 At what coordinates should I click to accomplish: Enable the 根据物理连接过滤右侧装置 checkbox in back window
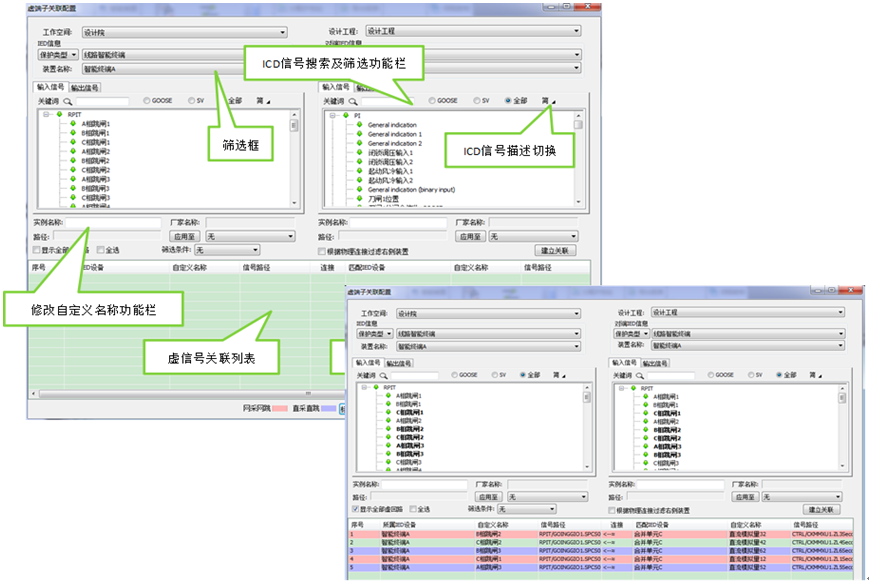[x=322, y=250]
